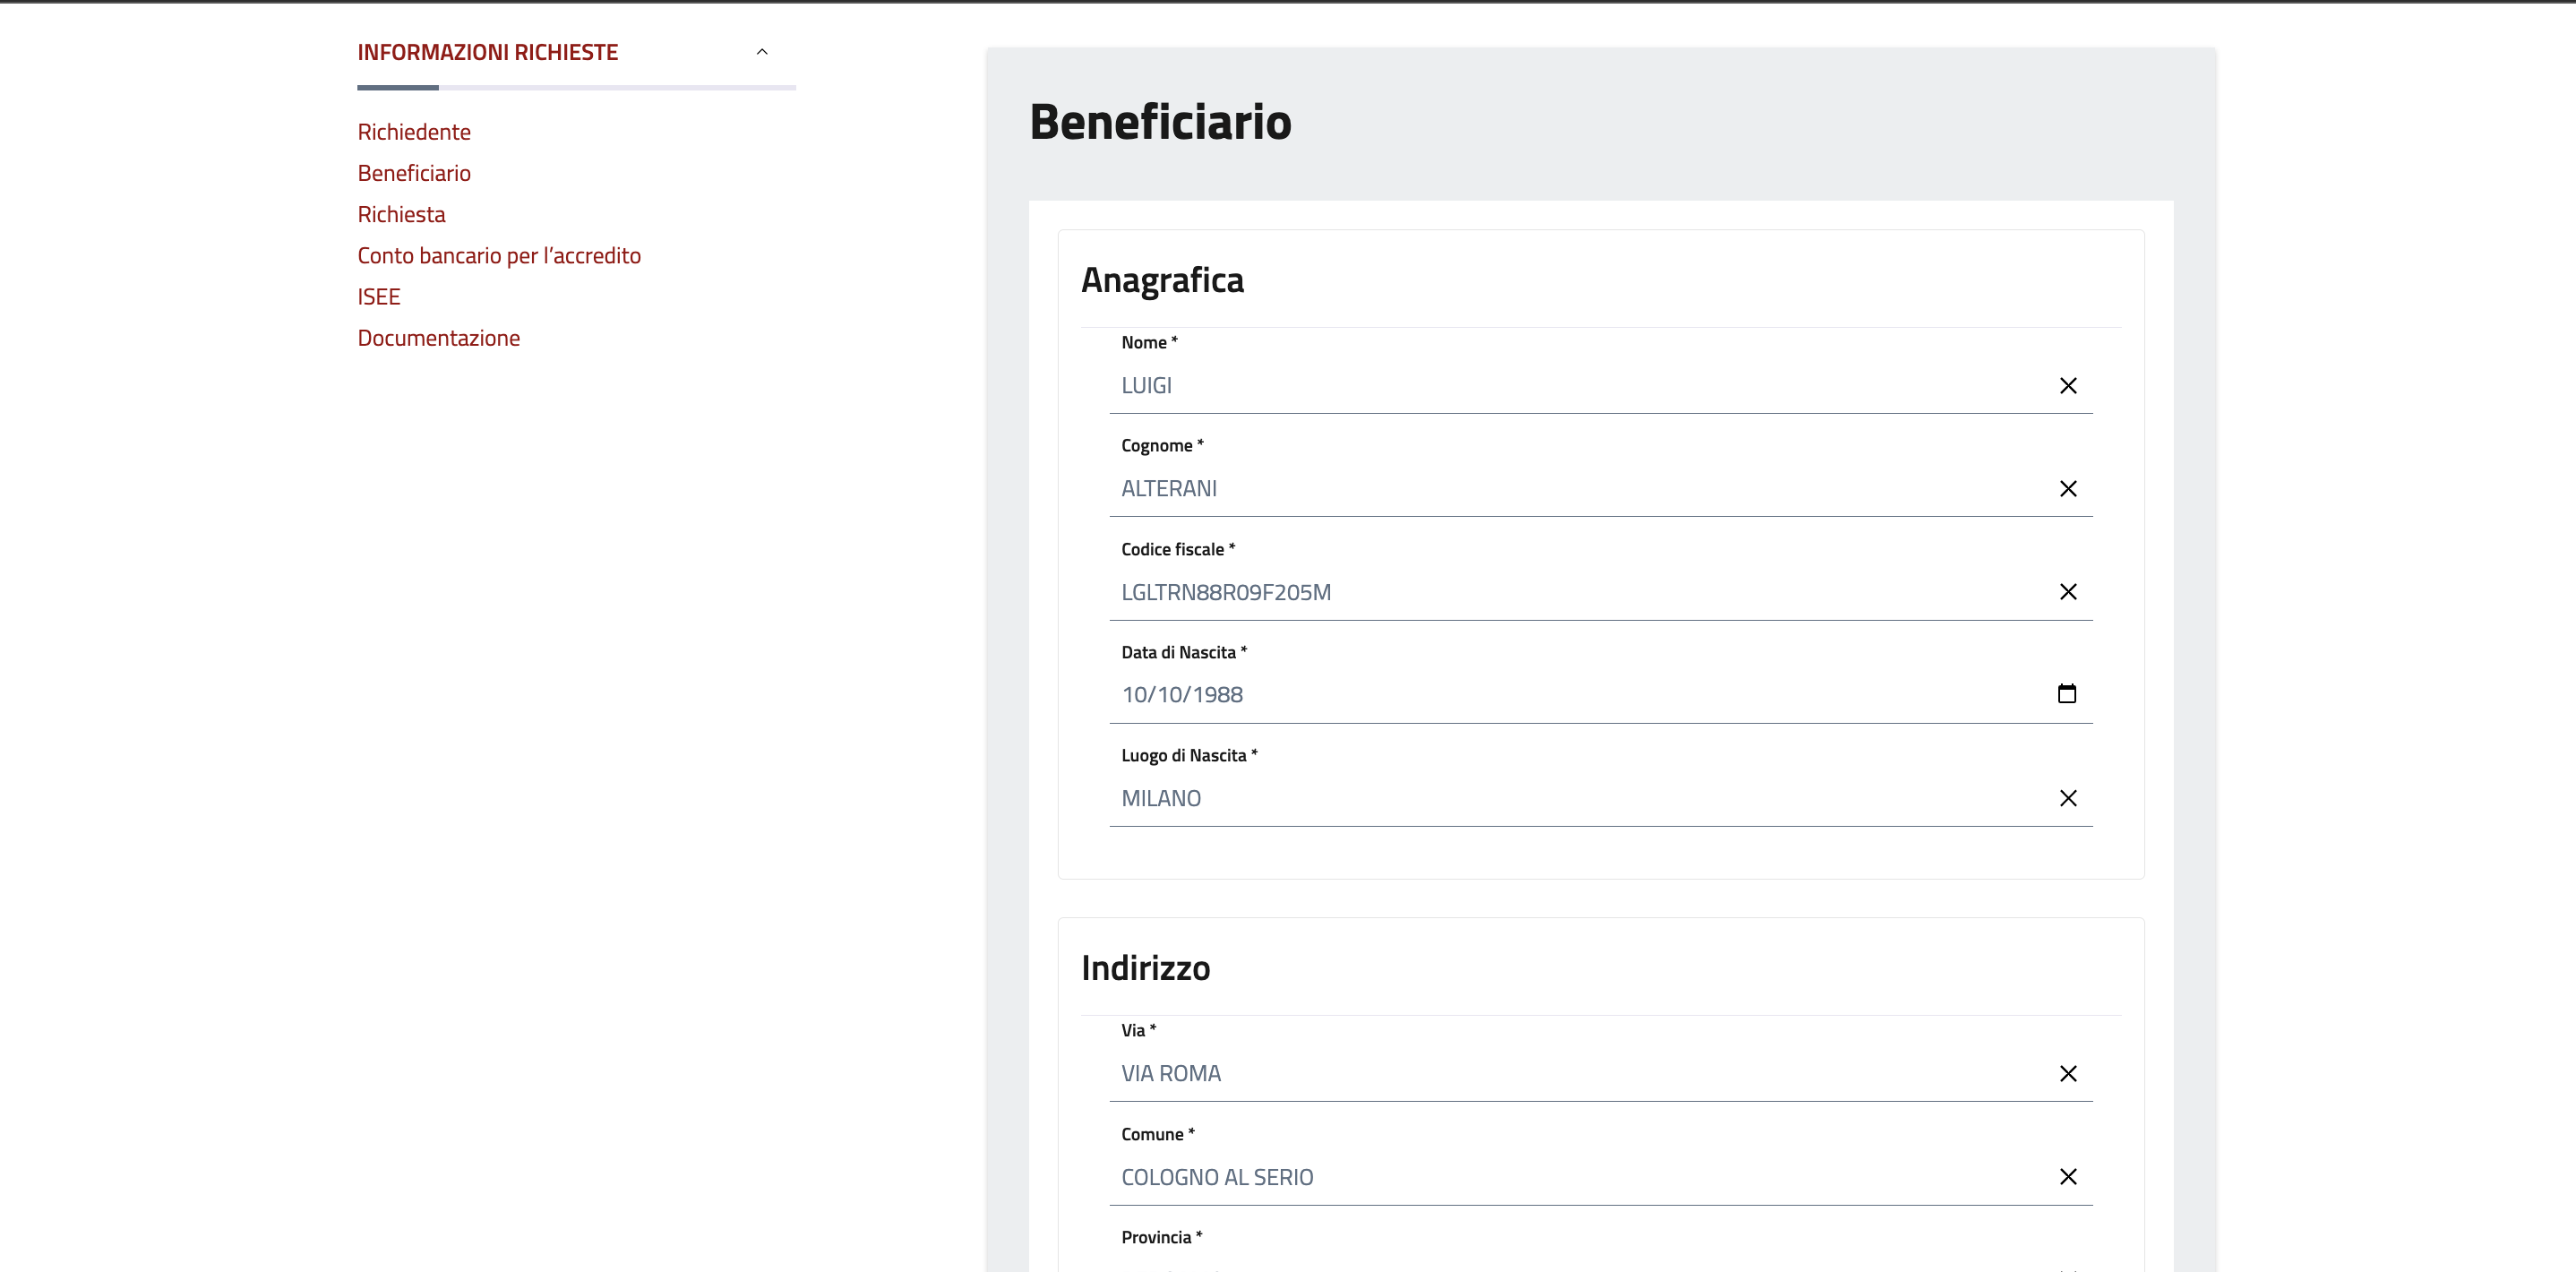Open the Data di Nascita calendar picker
2576x1272 pixels.
2066,694
